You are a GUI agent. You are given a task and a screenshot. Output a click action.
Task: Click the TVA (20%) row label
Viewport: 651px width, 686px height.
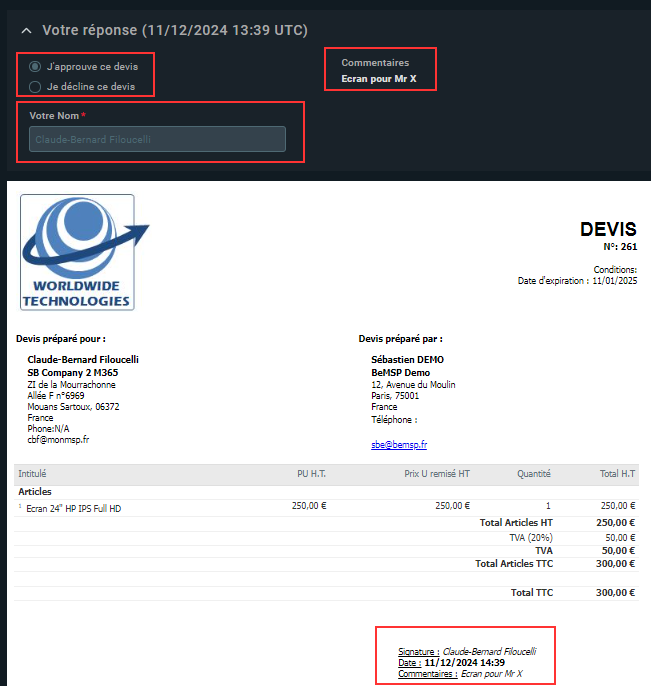(x=531, y=538)
